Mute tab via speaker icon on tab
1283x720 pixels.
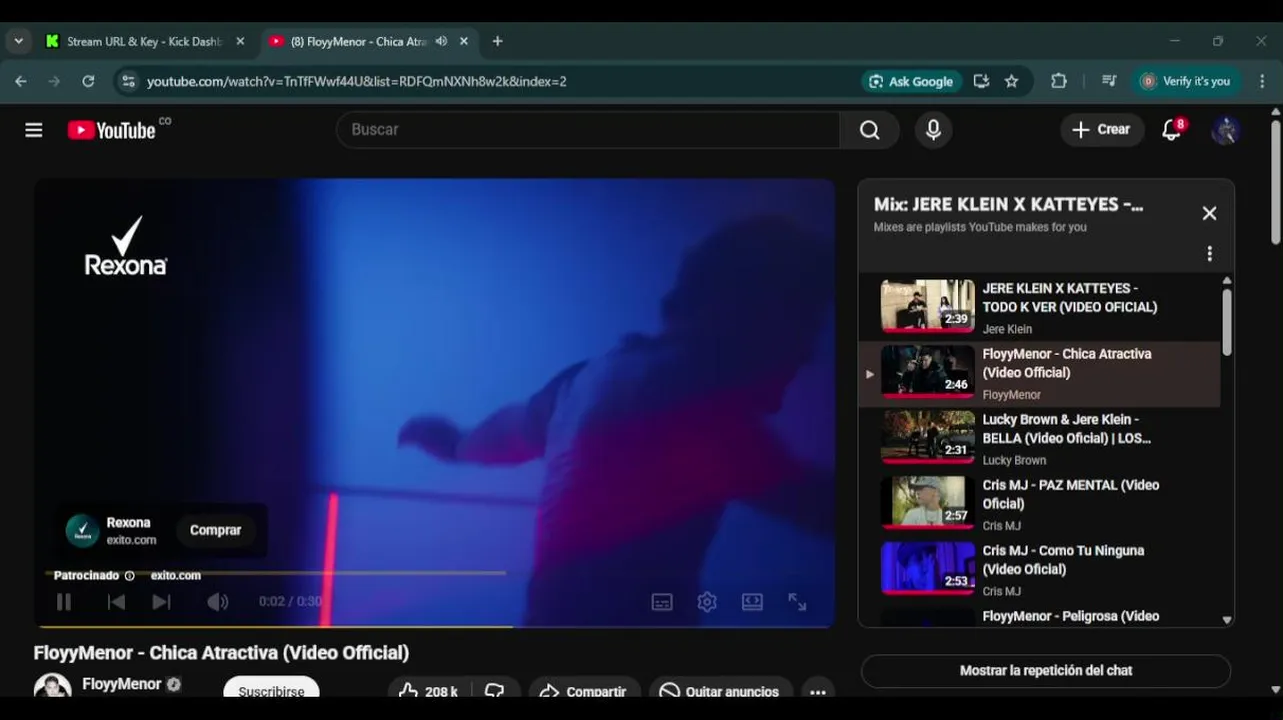(441, 41)
